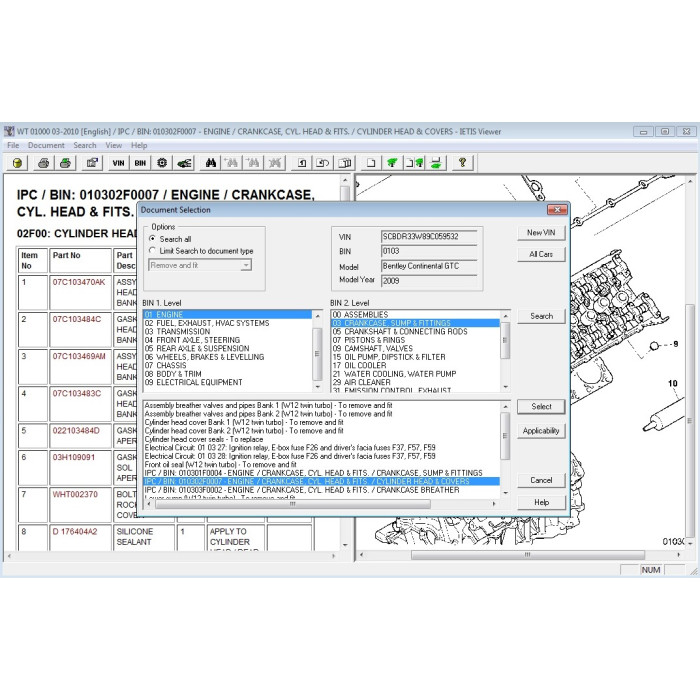Select Front oil seal (W12 twin turbo) document
Image resolution: width=700 pixels, height=700 pixels.
click(x=321, y=465)
